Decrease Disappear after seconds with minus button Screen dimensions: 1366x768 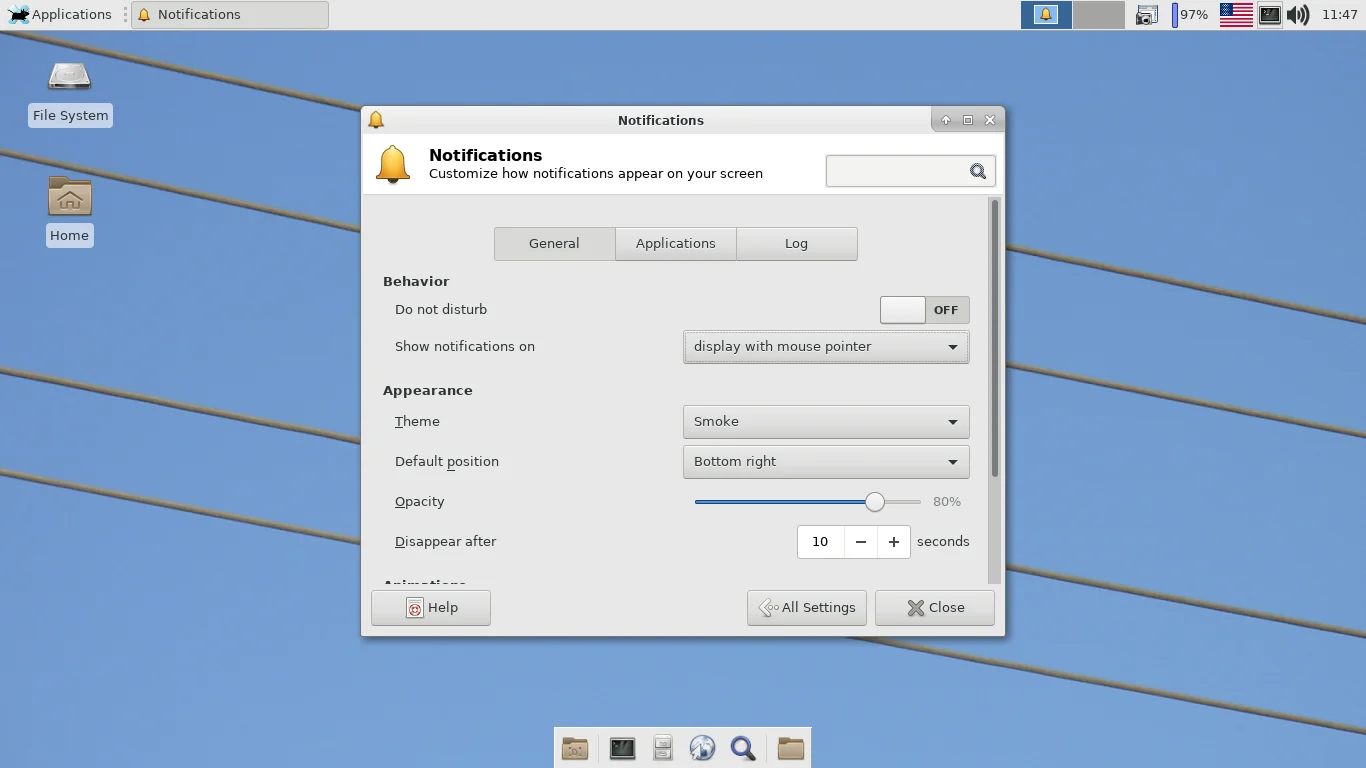[861, 542]
